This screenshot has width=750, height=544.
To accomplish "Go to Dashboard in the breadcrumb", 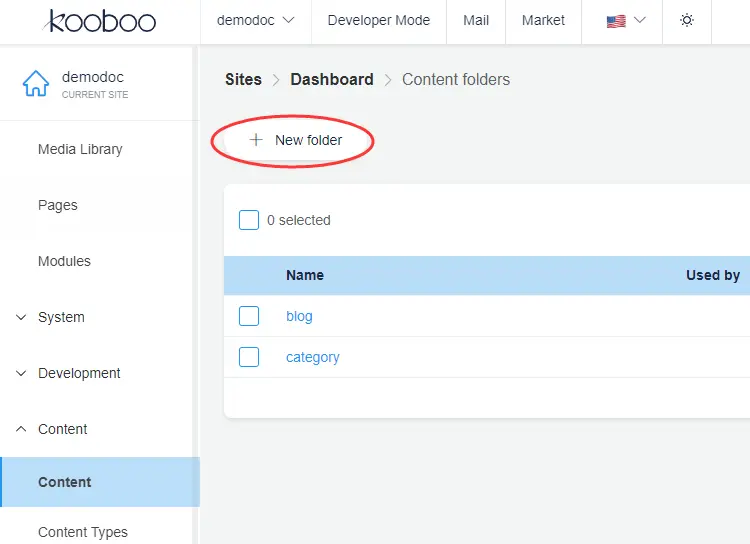I will pos(331,79).
